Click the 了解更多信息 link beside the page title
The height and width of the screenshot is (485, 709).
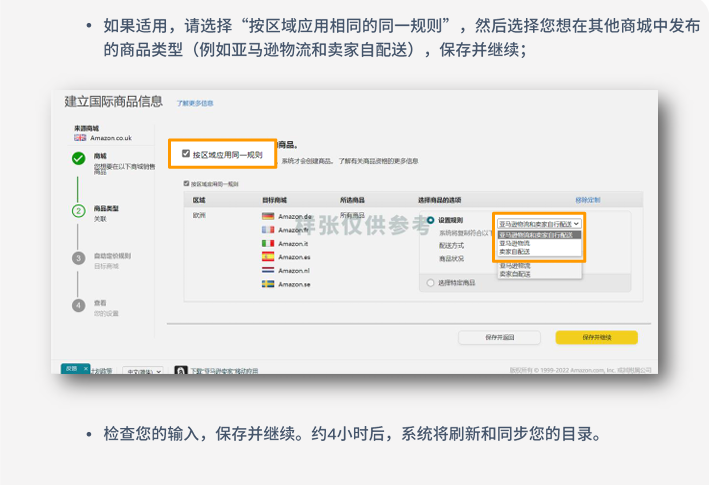[x=195, y=103]
